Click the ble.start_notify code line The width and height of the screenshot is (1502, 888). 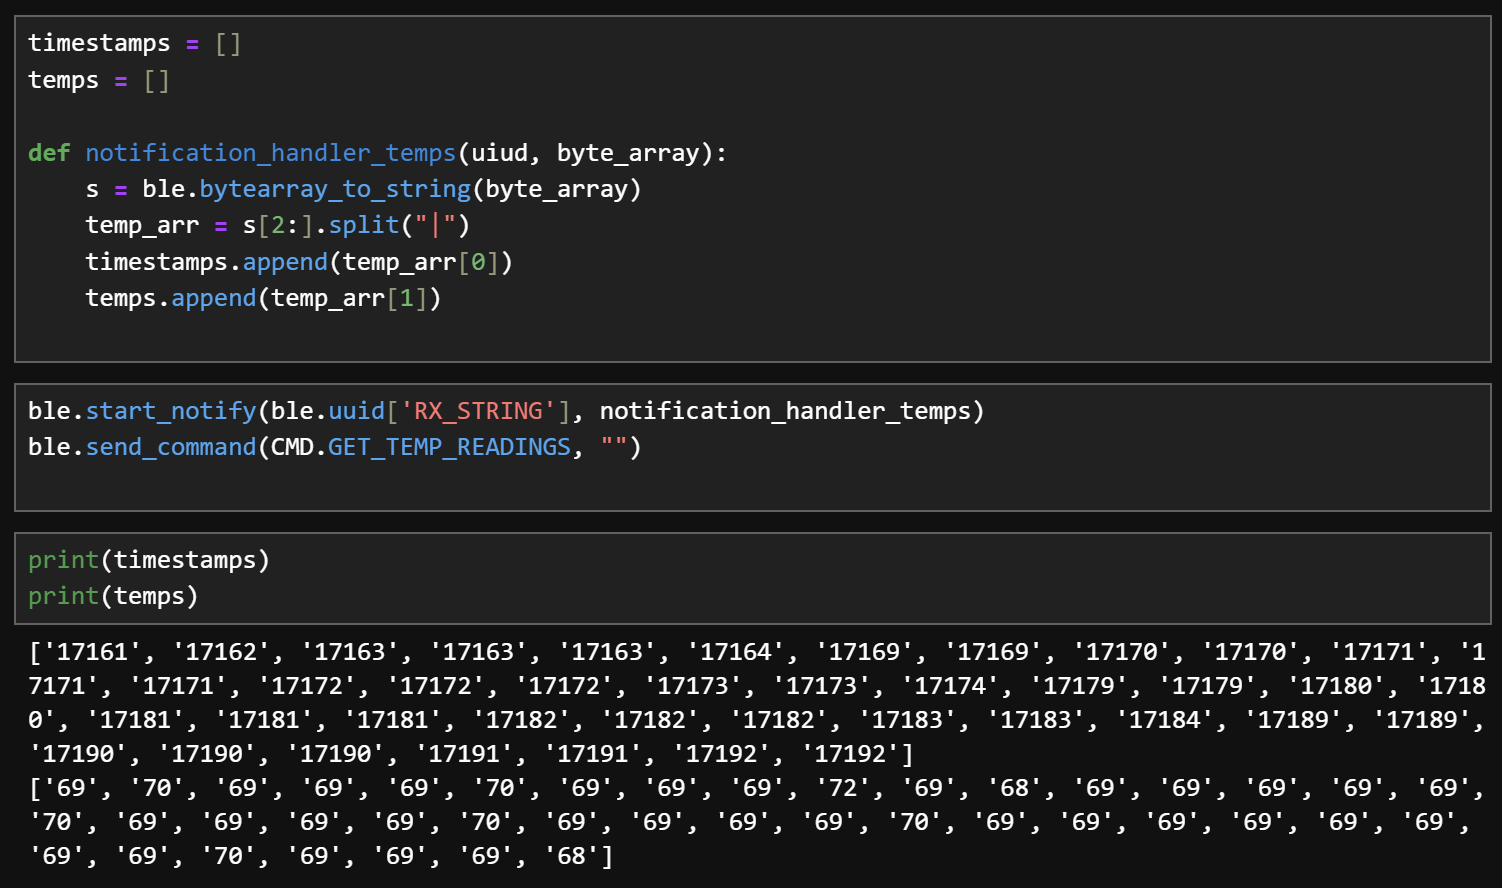pos(506,411)
